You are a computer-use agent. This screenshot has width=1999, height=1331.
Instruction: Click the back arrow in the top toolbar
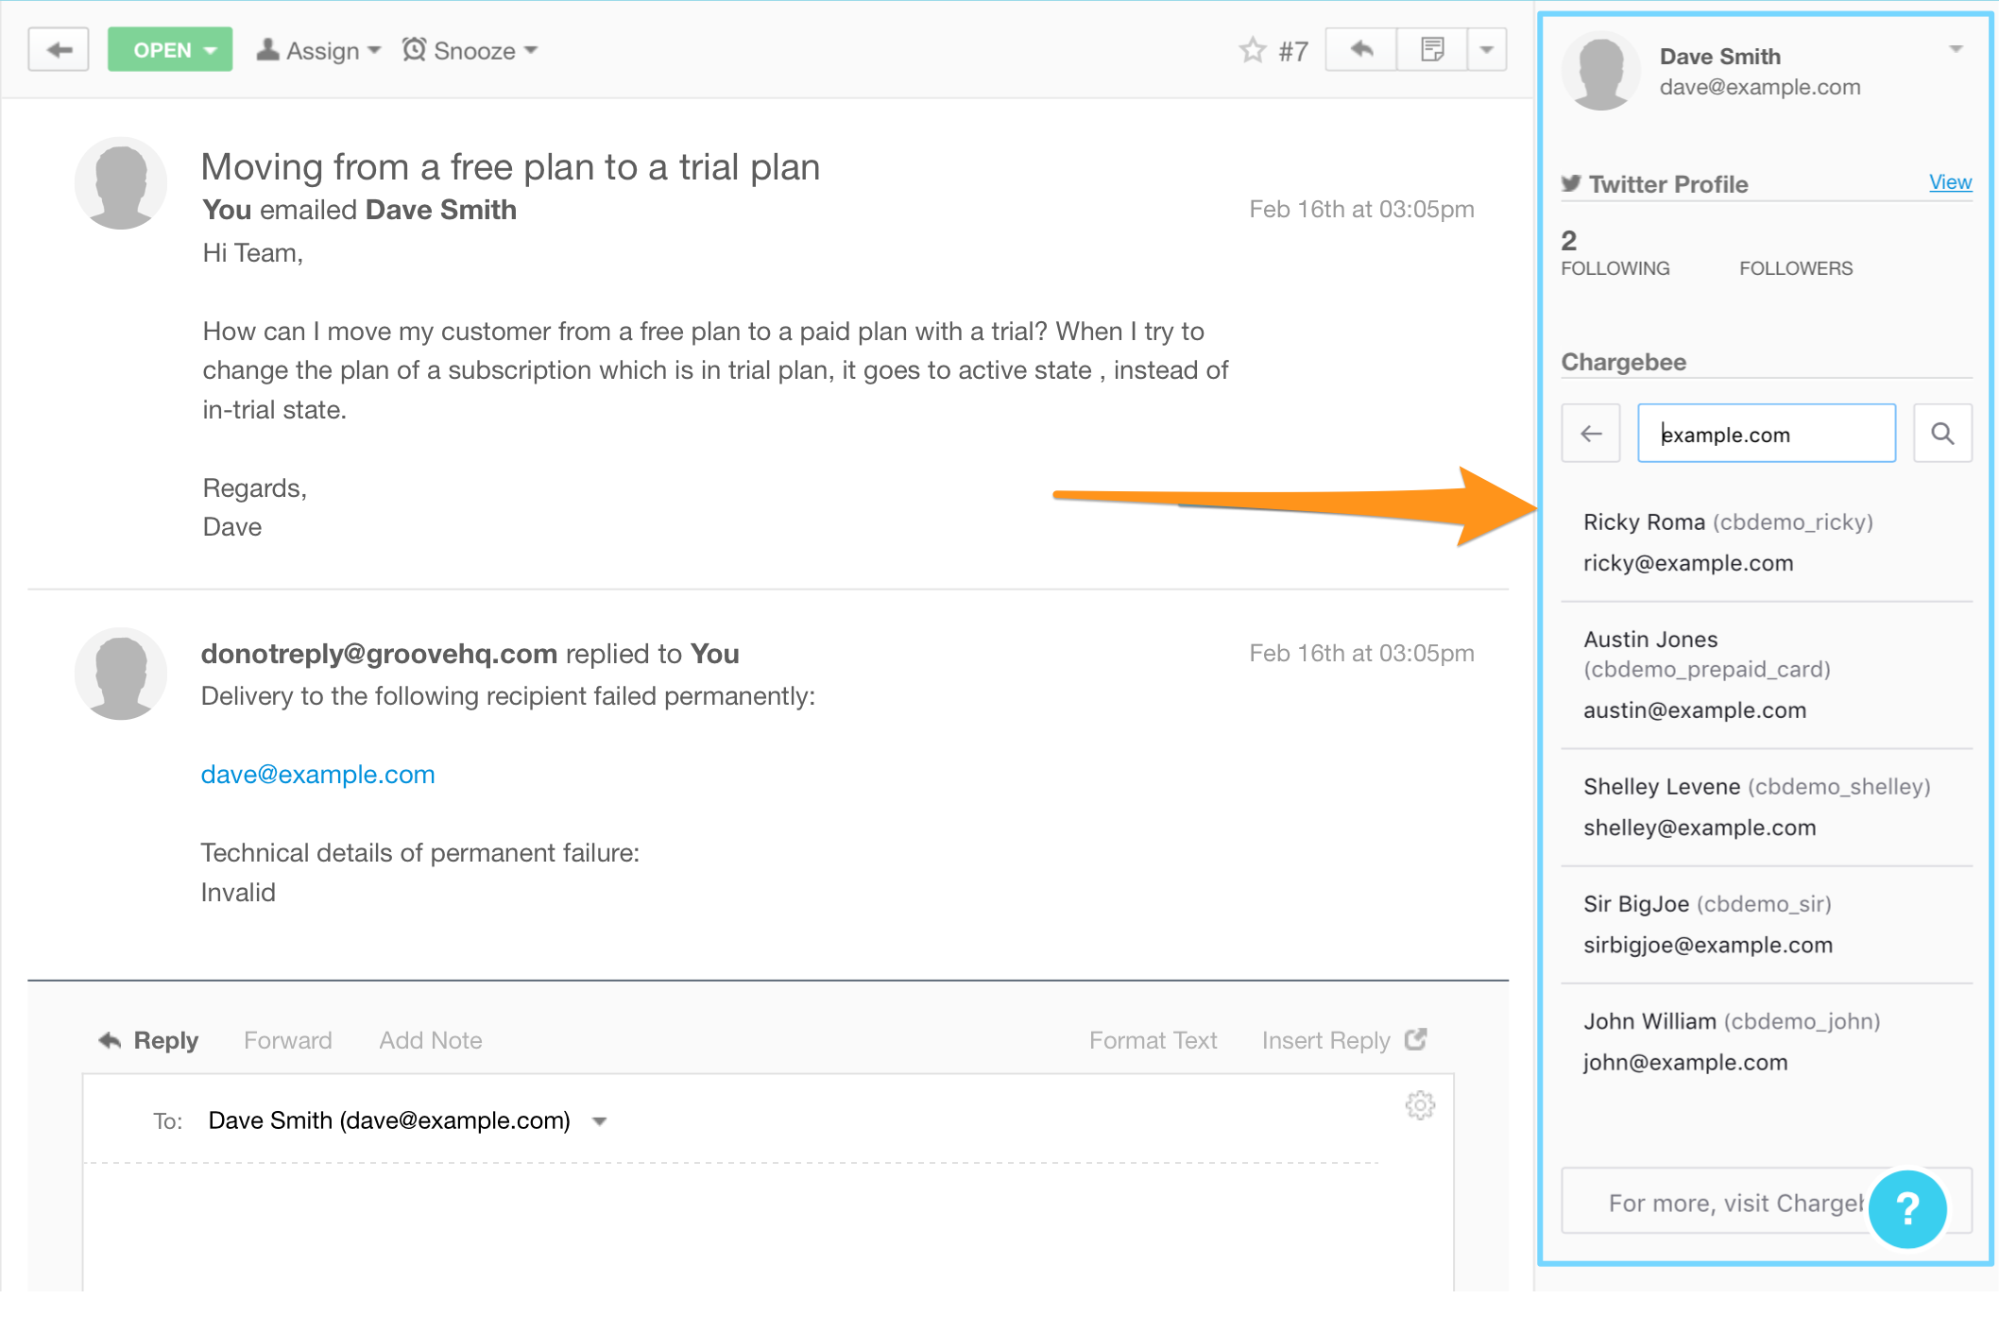[59, 50]
